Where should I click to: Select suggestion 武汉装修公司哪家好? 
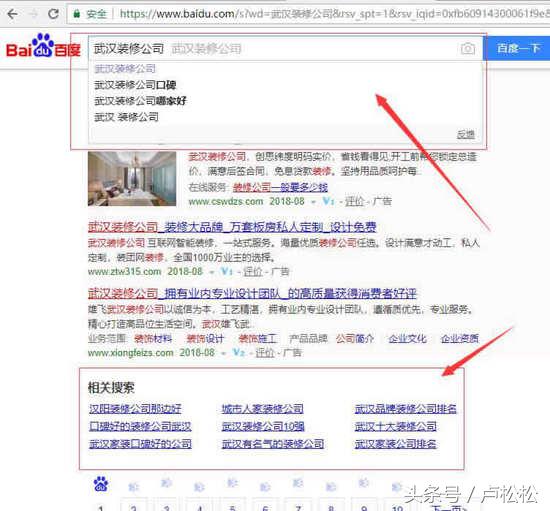(x=140, y=101)
